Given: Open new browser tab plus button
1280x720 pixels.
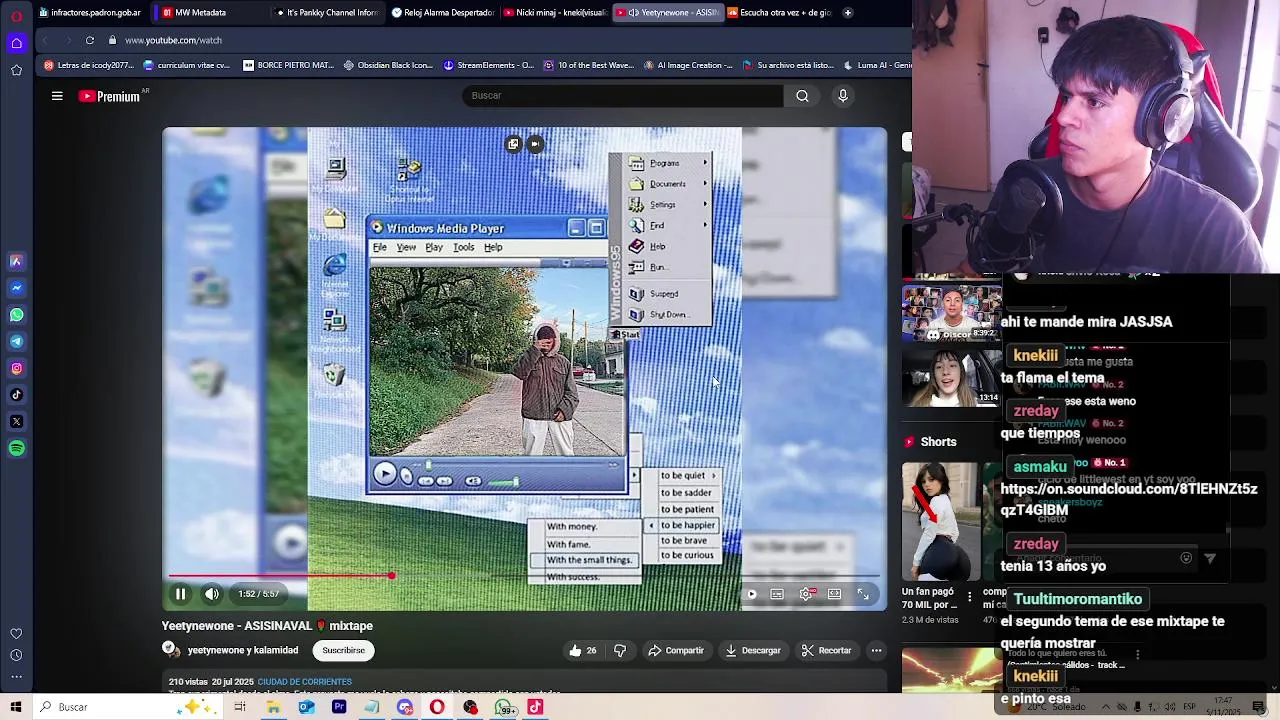Looking at the screenshot, I should (847, 13).
